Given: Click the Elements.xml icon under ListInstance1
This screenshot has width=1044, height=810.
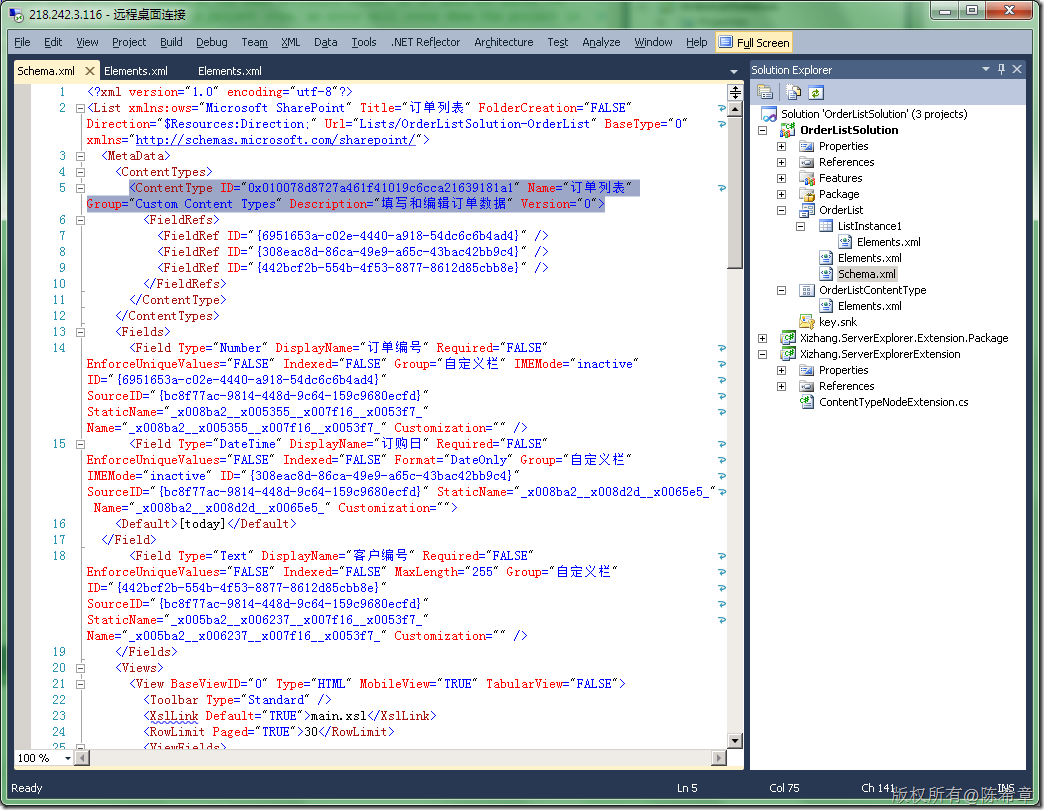Looking at the screenshot, I should (x=845, y=242).
